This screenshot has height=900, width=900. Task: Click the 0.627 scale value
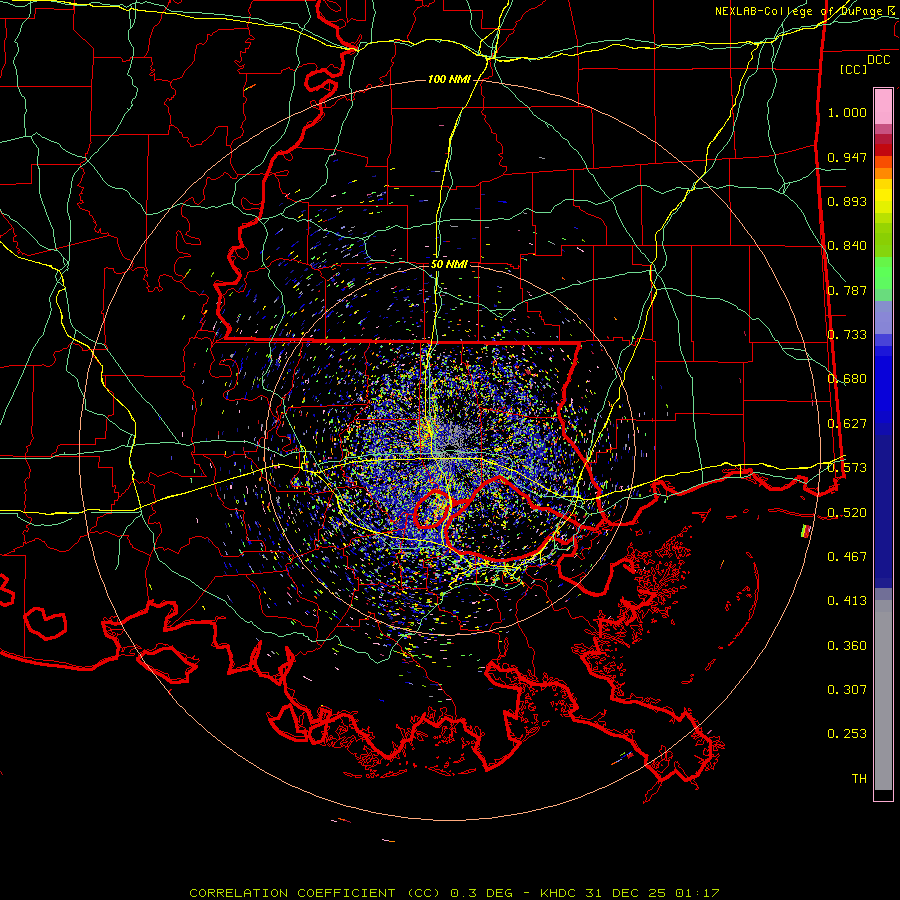pos(847,424)
